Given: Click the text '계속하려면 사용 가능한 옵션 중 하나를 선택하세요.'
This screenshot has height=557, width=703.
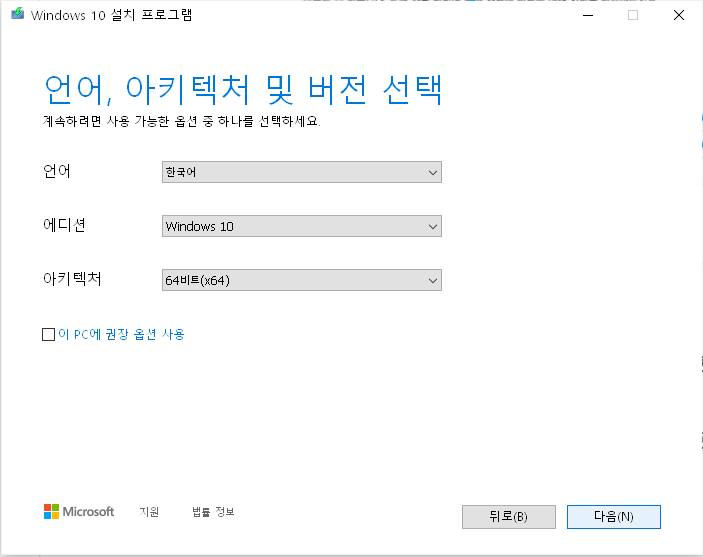Looking at the screenshot, I should tap(182, 121).
